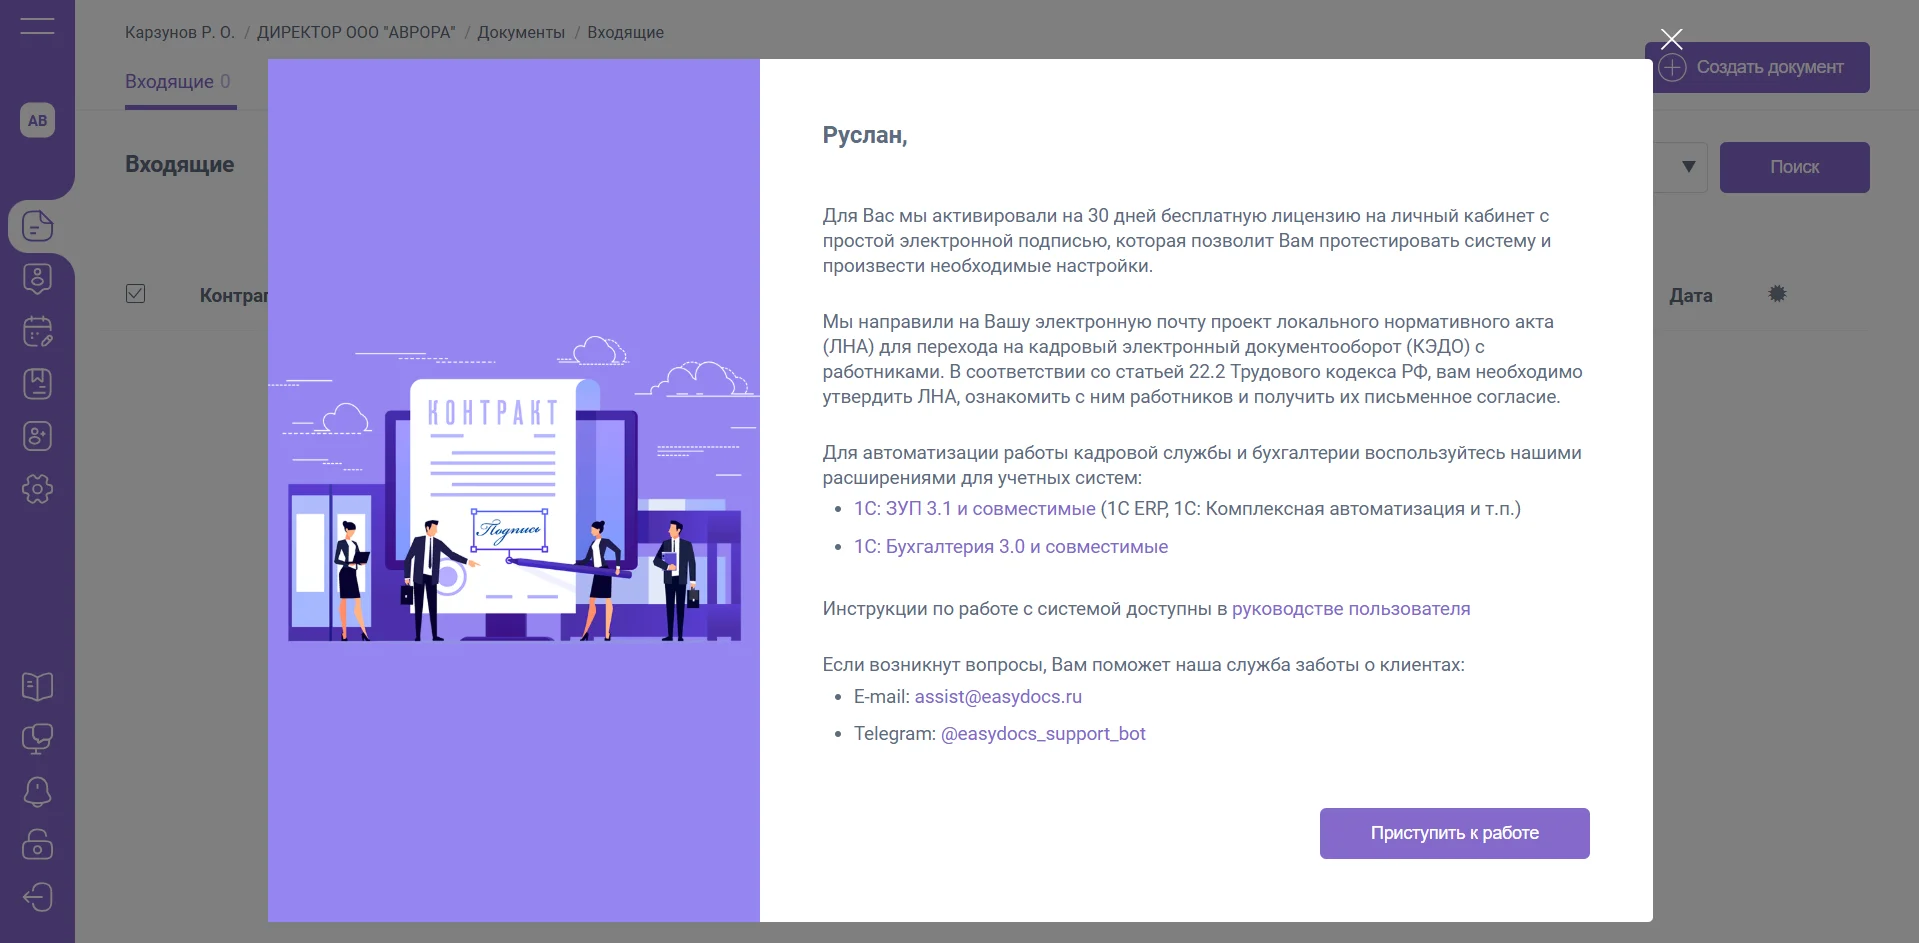
Task: Open the user guide book icon
Action: (x=37, y=686)
